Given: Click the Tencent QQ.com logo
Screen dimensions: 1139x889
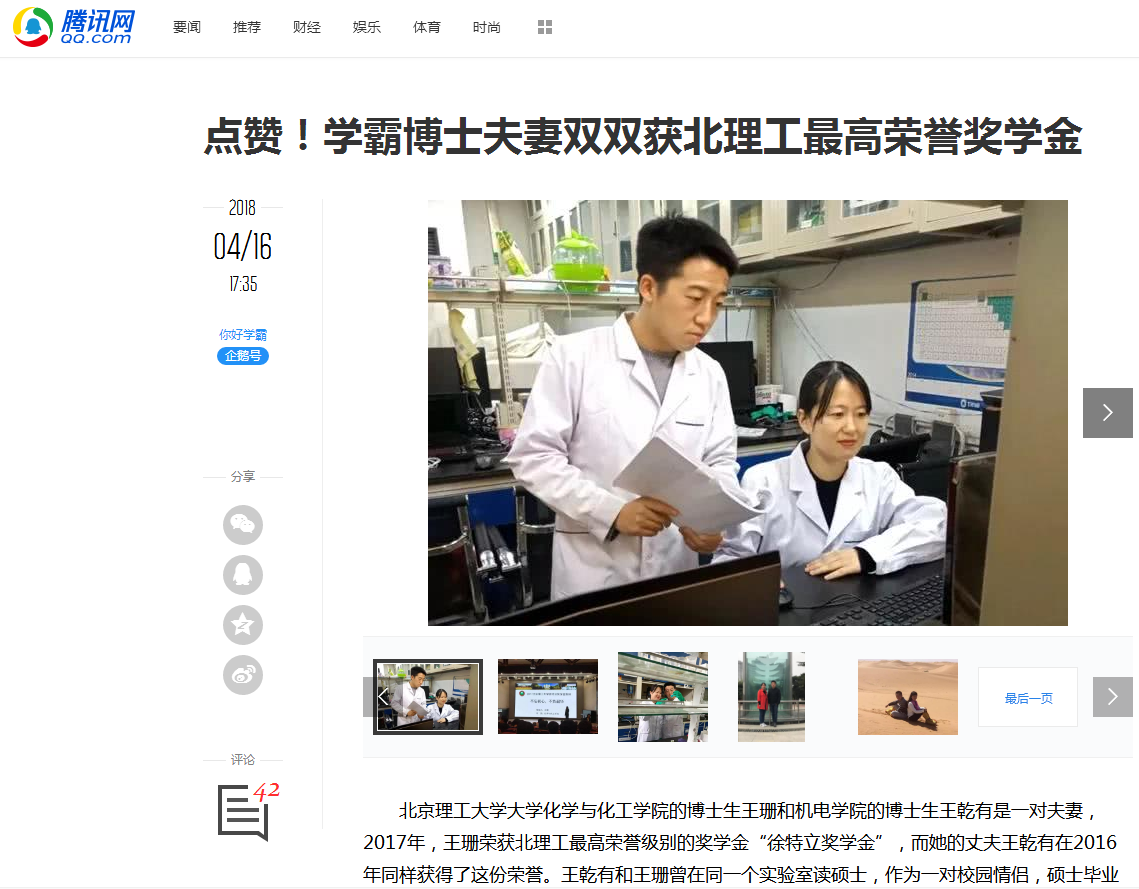Looking at the screenshot, I should pos(74,27).
